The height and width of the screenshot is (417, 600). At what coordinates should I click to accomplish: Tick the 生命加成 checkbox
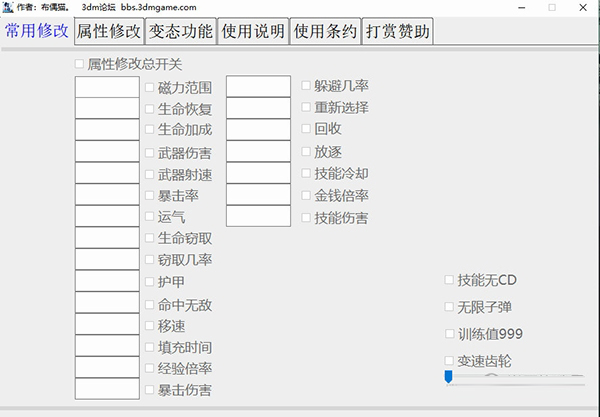pyautogui.click(x=149, y=130)
